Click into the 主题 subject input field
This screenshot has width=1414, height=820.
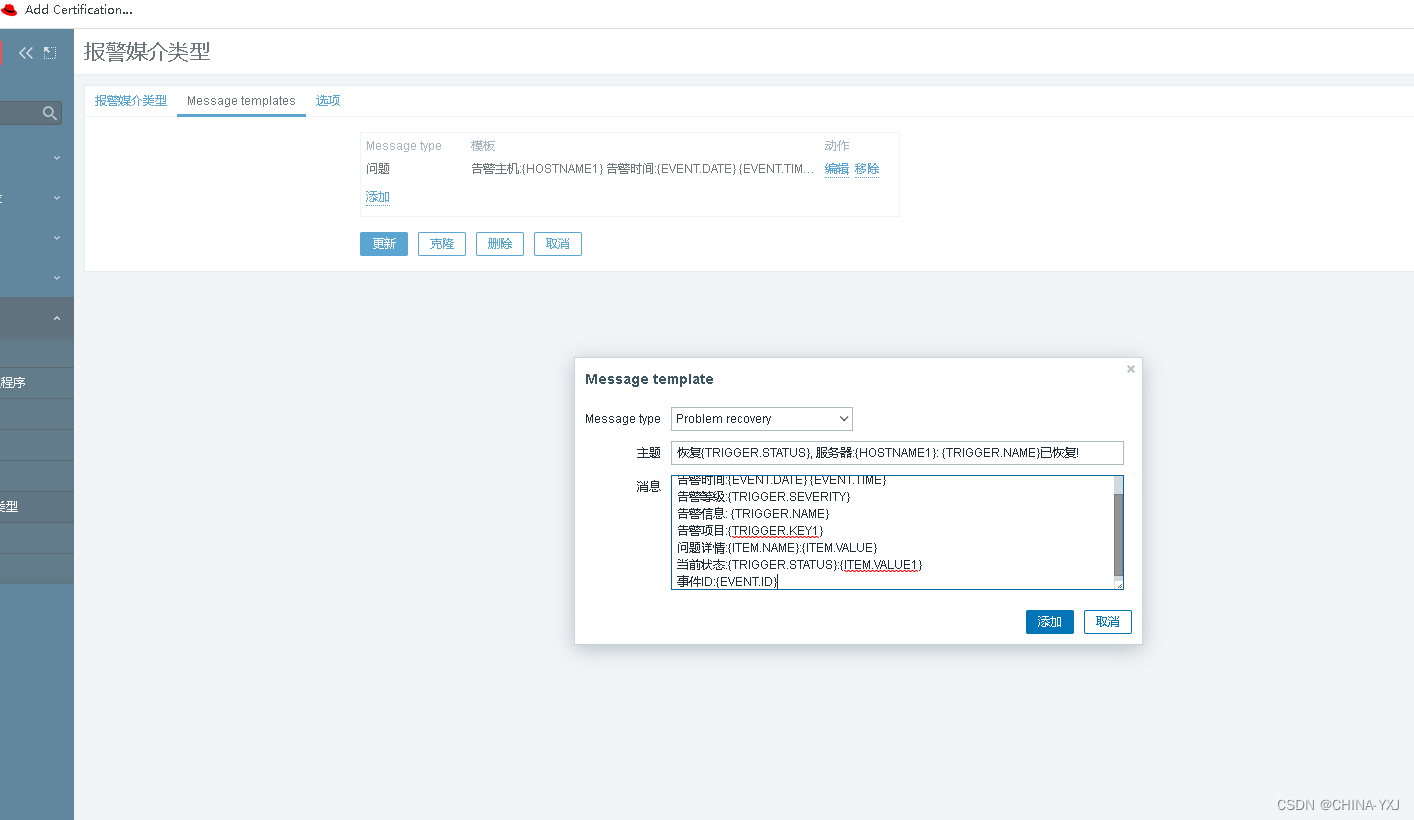click(897, 453)
